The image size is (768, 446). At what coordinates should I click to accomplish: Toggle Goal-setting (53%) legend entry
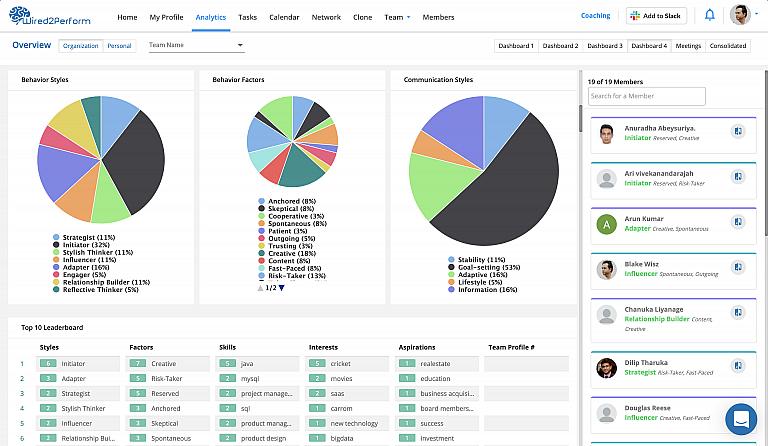484,267
